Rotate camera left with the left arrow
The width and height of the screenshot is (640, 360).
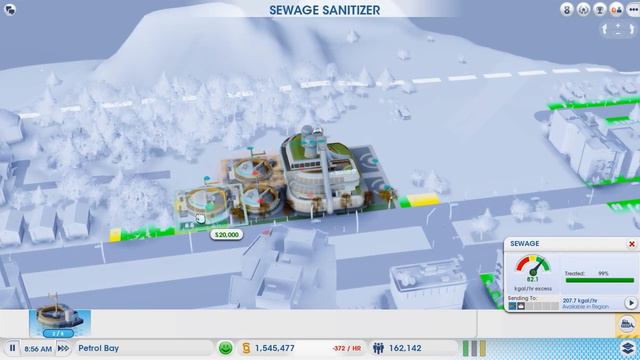pyautogui.click(x=605, y=29)
